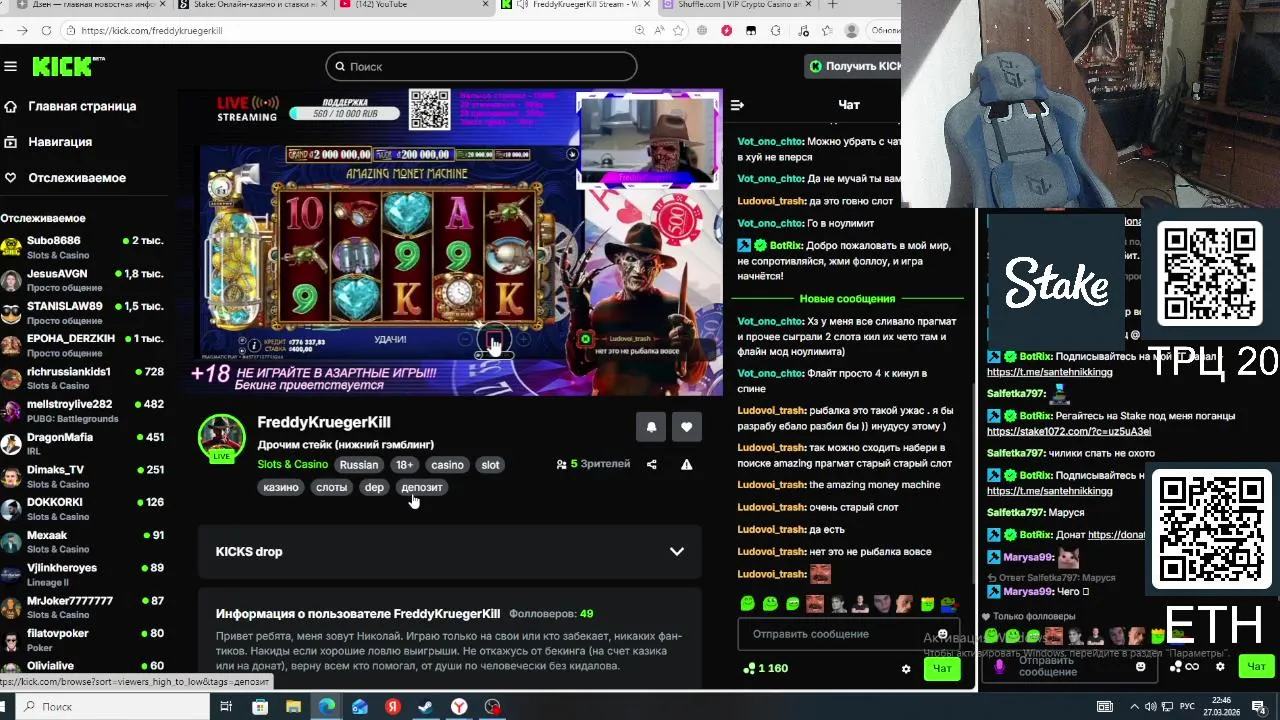Open emoji picker in main chat input

(x=942, y=634)
